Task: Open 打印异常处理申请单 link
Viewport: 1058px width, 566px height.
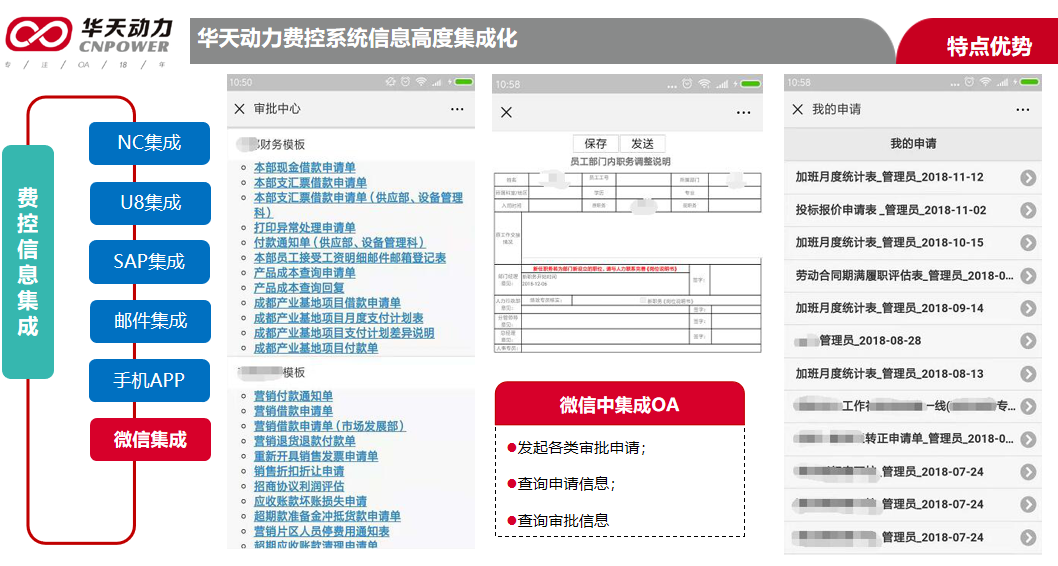Action: [x=304, y=228]
